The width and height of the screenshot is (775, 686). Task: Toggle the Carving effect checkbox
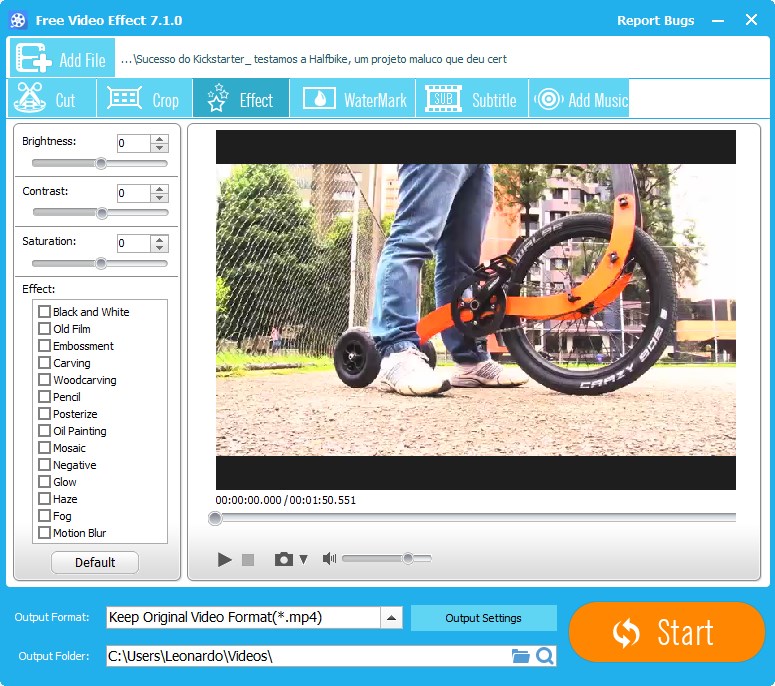point(44,363)
